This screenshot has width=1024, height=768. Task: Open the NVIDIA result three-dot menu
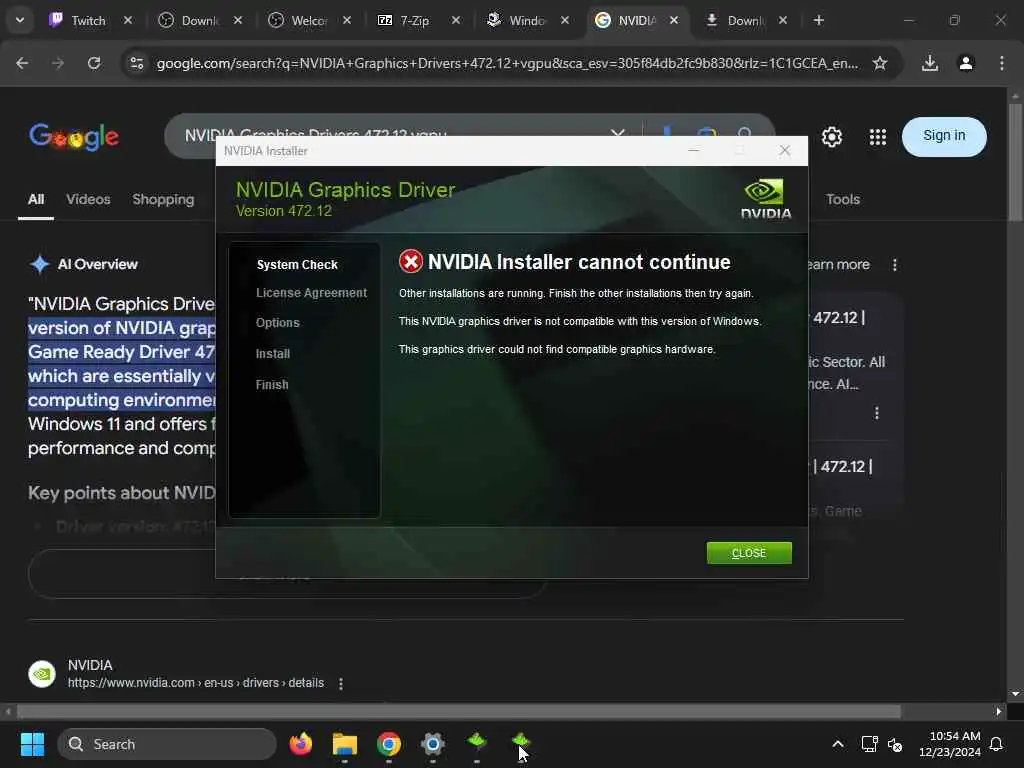point(341,684)
